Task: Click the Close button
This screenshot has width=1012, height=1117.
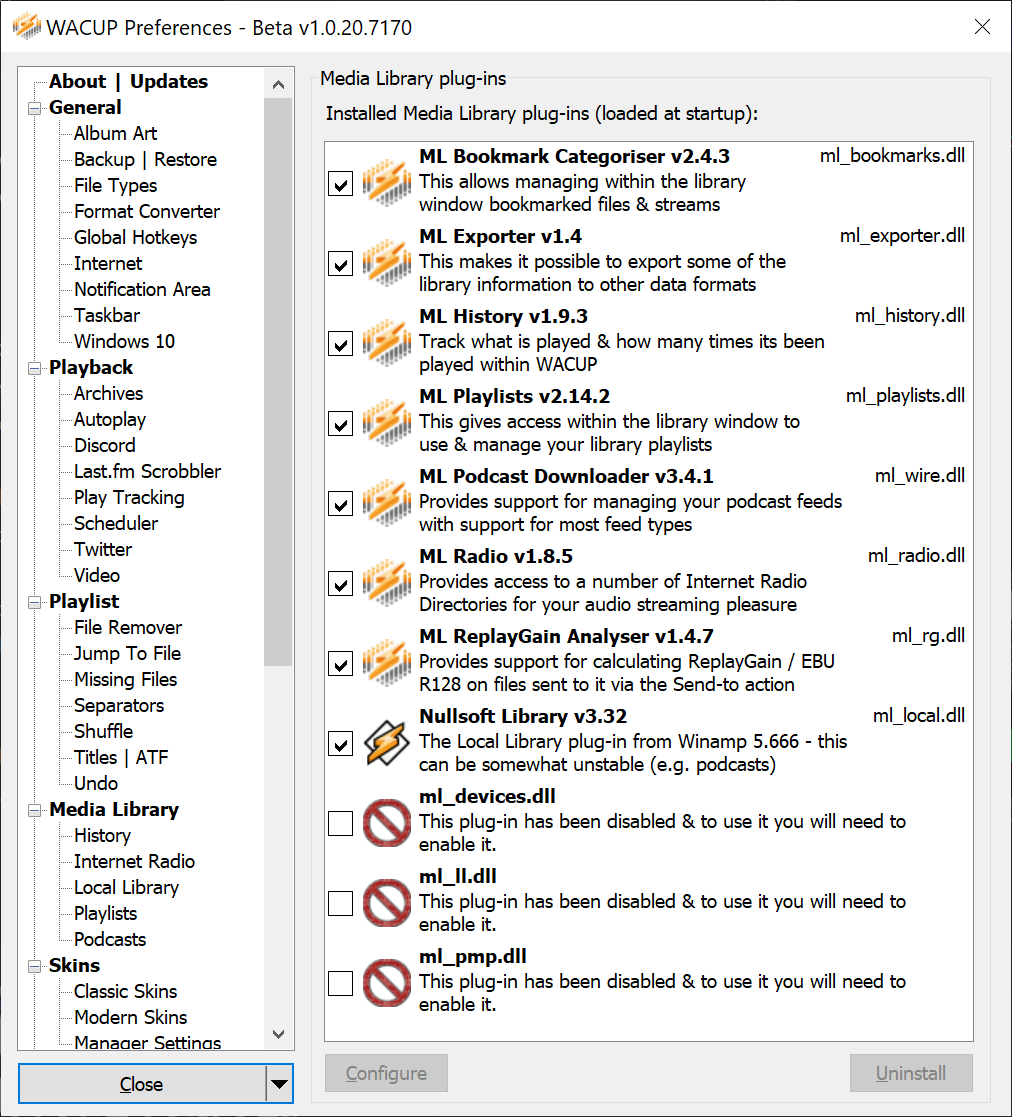Action: pyautogui.click(x=142, y=1084)
